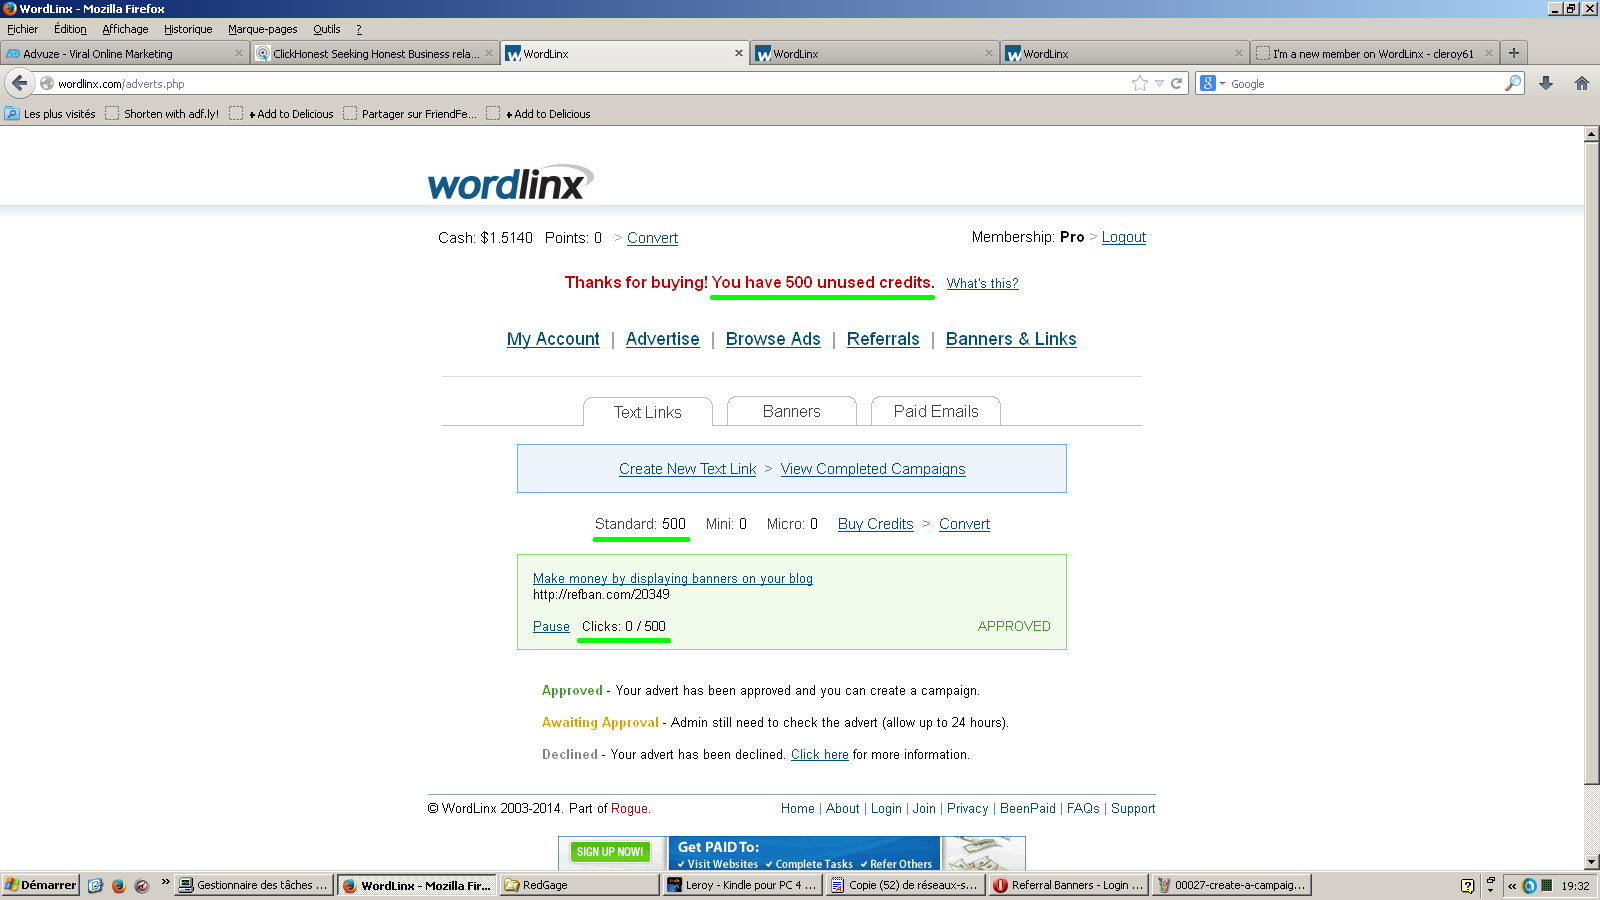Launch the Firefox quick launch icon
Image resolution: width=1600 pixels, height=900 pixels.
coord(118,885)
